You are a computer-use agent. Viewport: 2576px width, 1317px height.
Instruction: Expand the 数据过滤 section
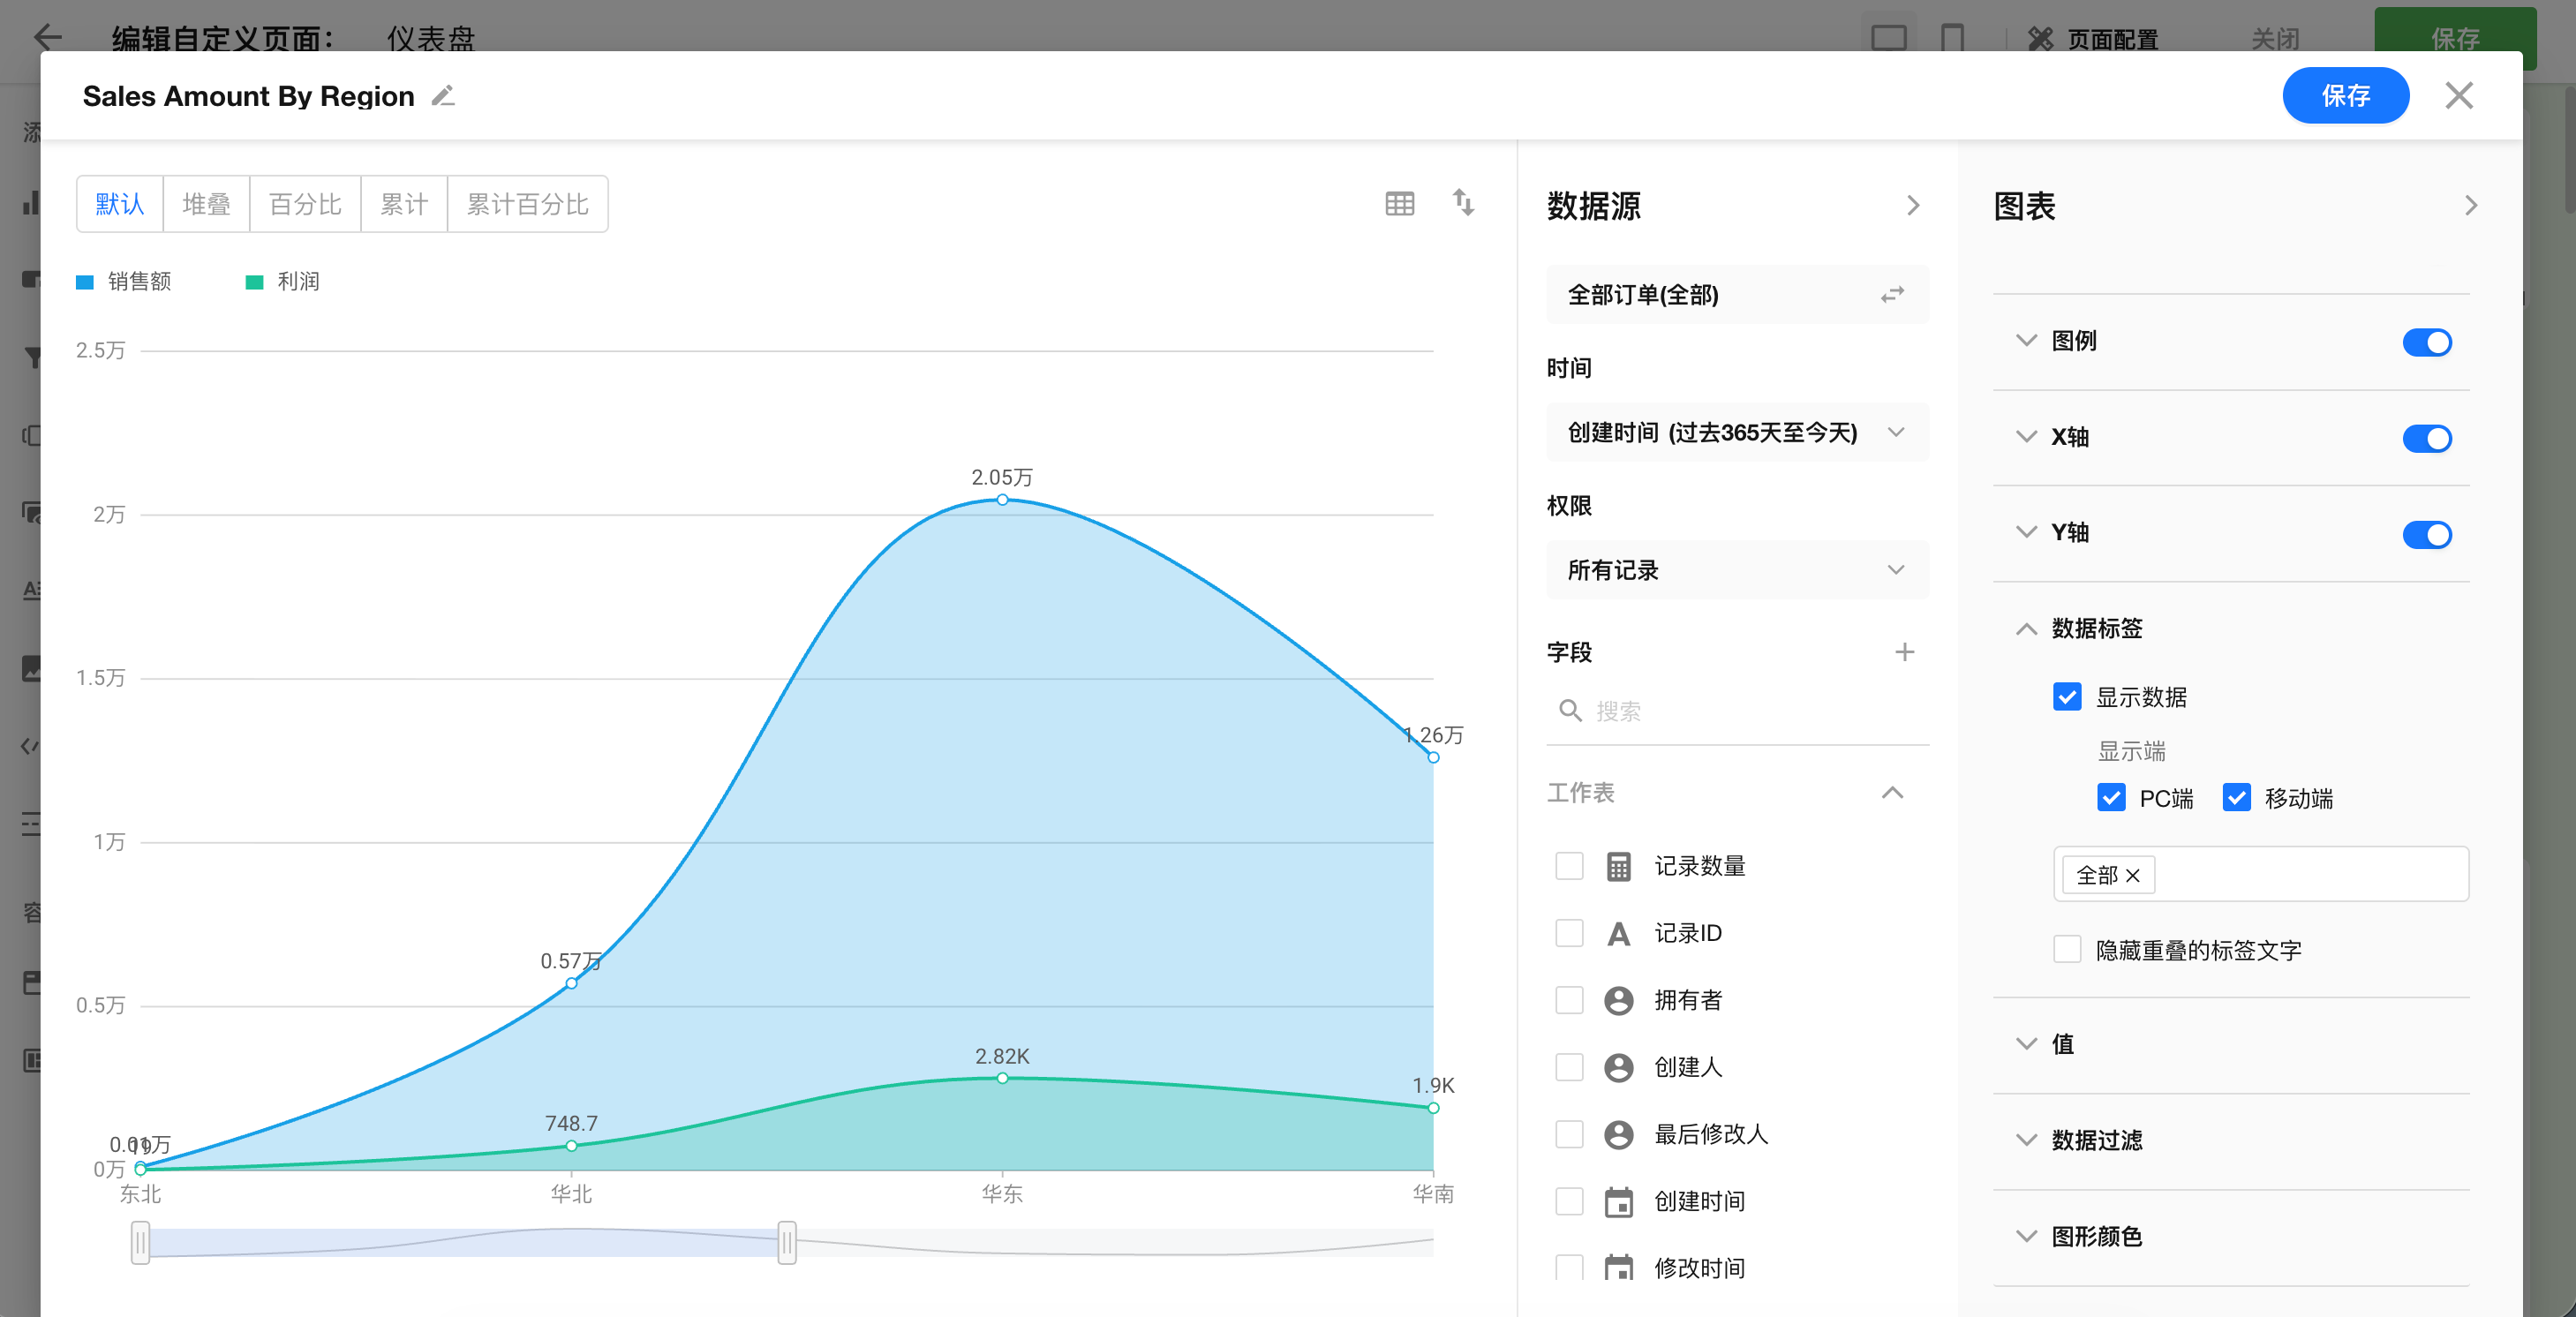(x=2026, y=1140)
